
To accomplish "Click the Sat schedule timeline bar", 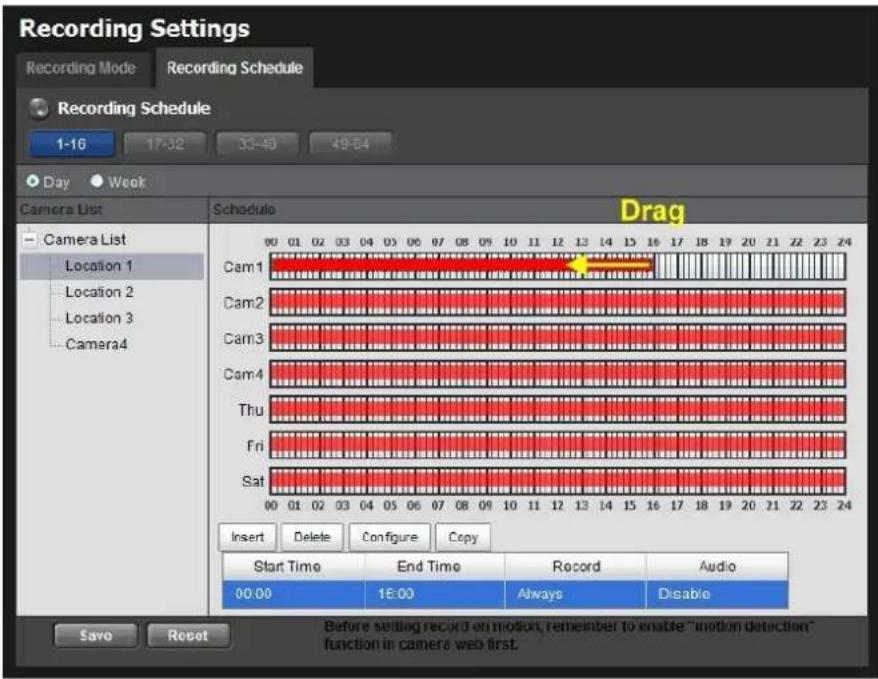I will pos(558,481).
